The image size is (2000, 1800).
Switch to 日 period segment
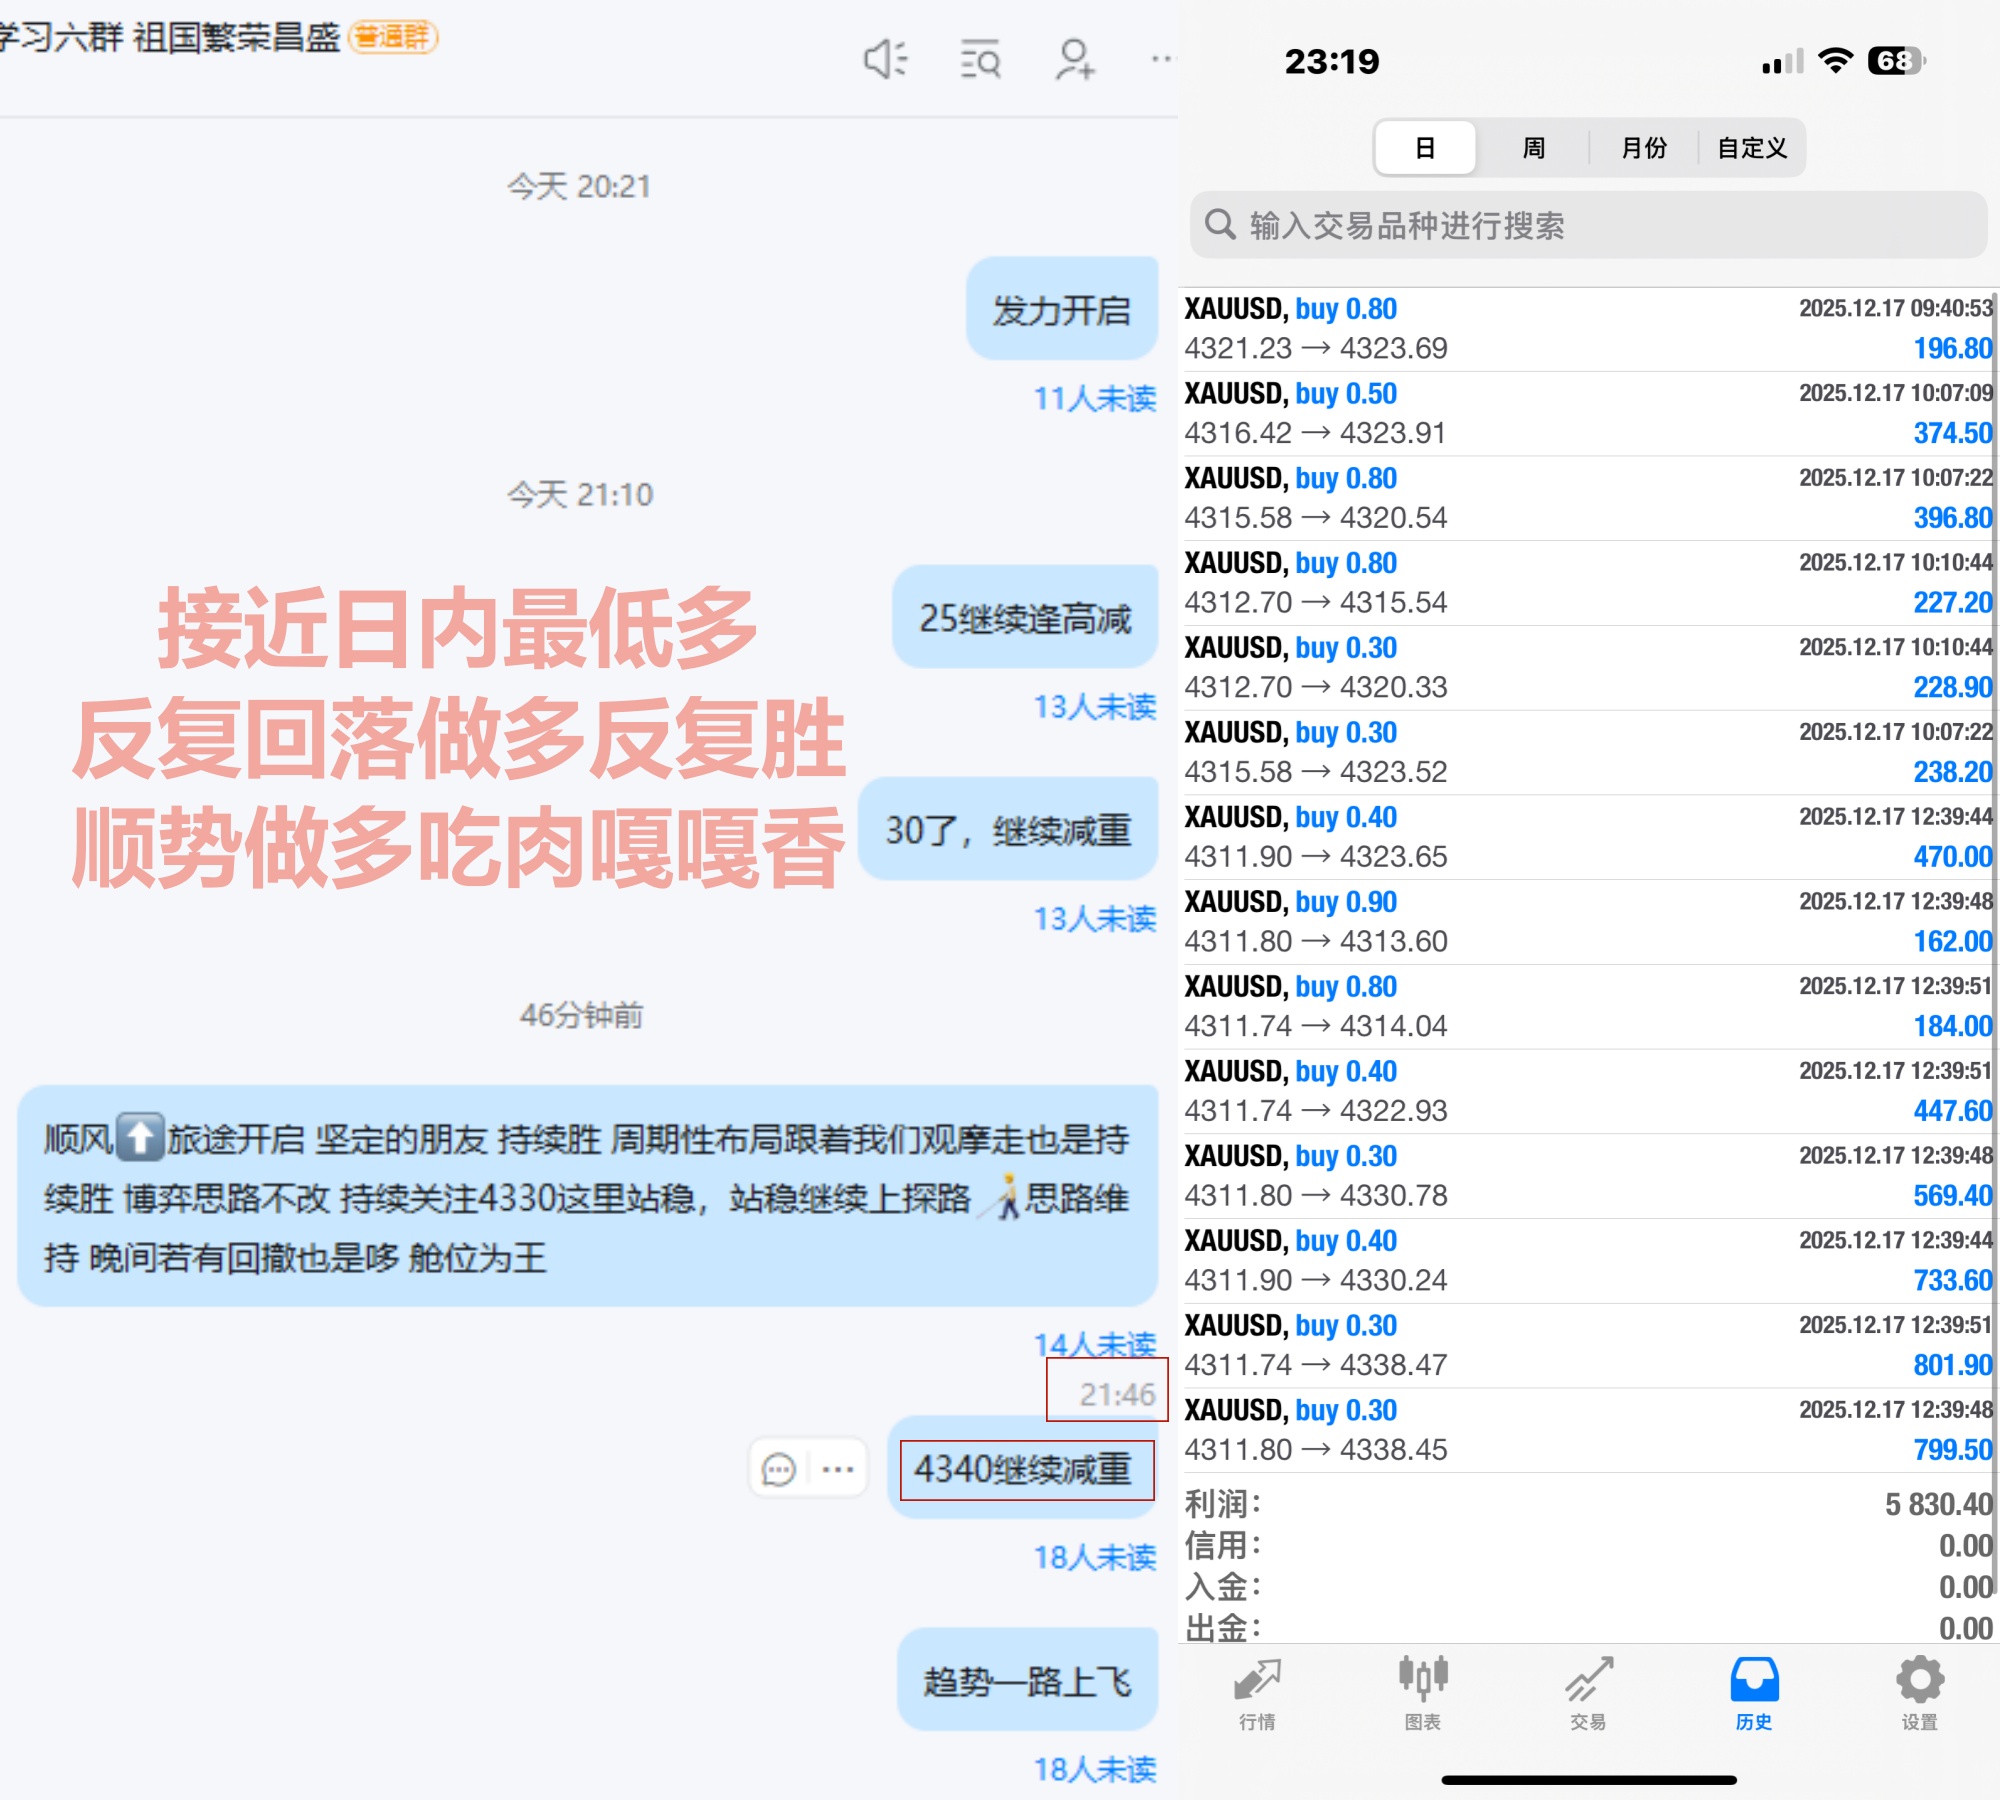[x=1425, y=148]
